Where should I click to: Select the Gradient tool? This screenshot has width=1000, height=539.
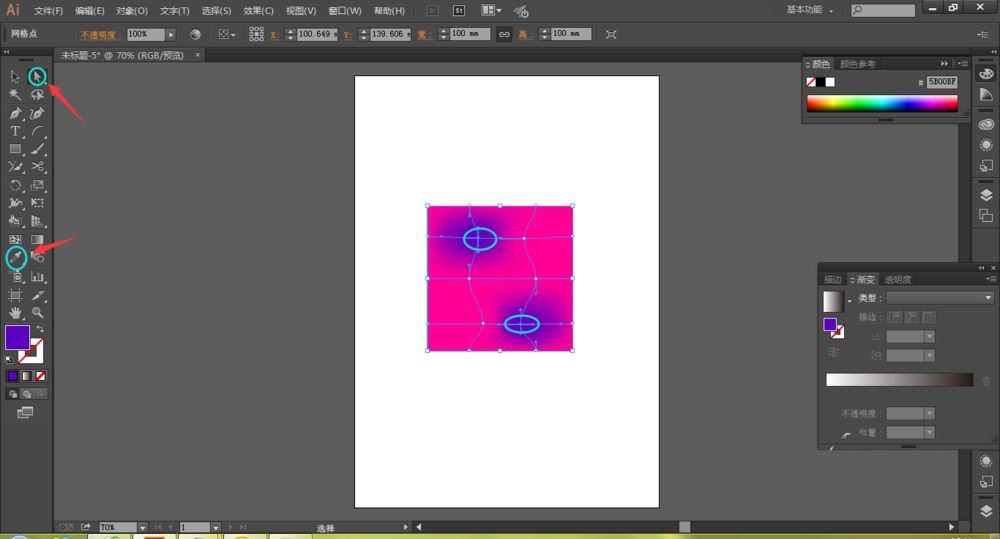click(x=37, y=240)
